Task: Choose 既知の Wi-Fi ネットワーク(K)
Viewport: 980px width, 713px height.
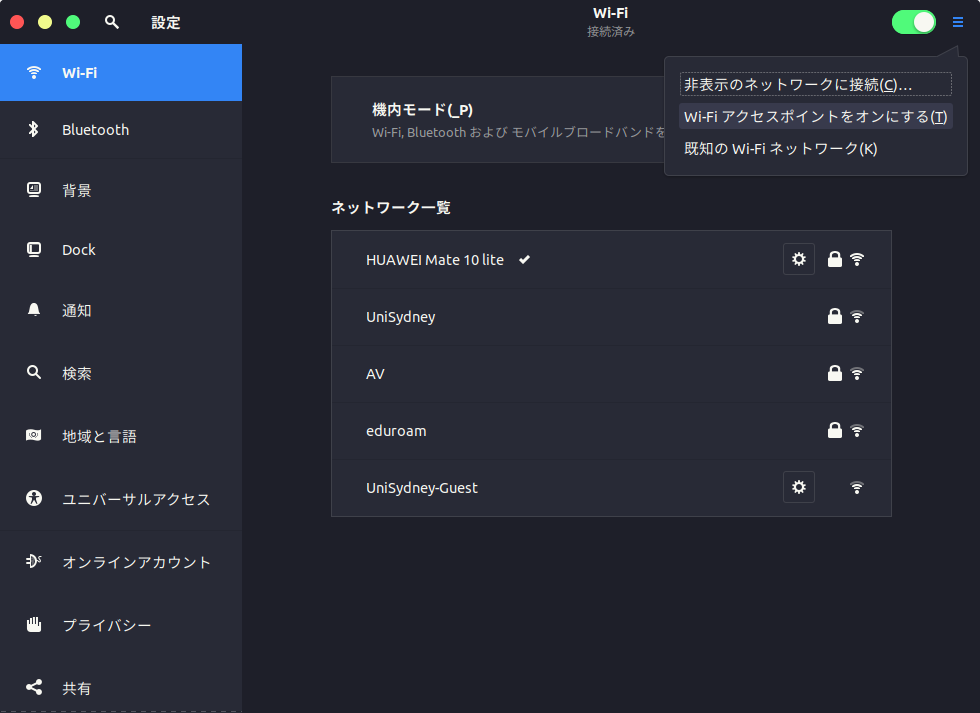Action: coord(816,149)
